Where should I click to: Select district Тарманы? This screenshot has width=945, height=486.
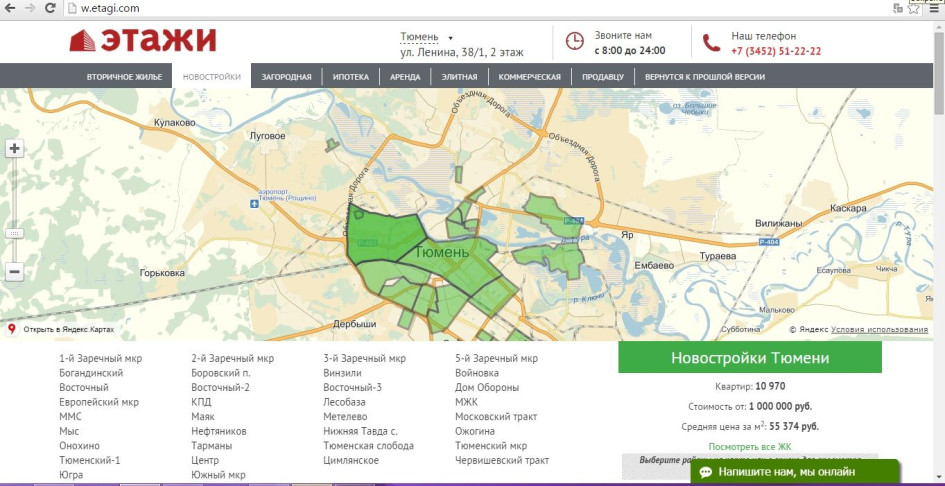tap(212, 446)
